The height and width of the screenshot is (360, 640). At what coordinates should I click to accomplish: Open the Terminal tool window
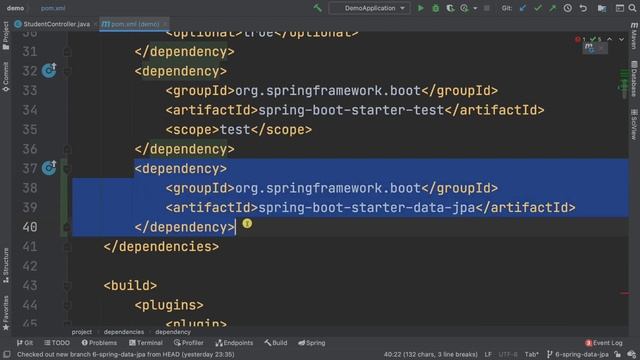tap(146, 343)
